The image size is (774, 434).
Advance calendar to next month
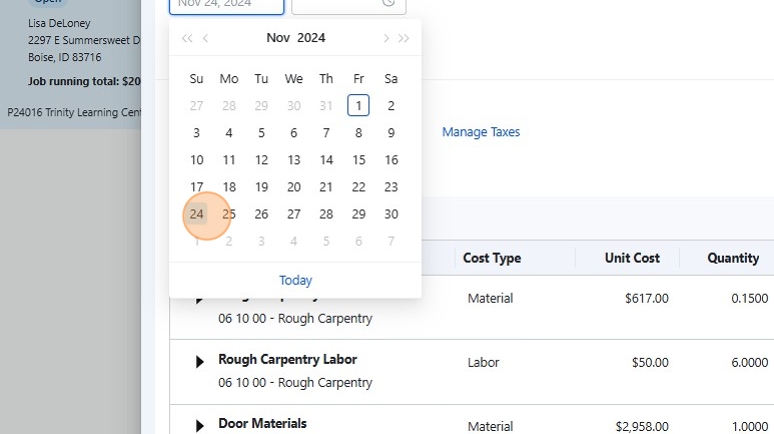(385, 39)
